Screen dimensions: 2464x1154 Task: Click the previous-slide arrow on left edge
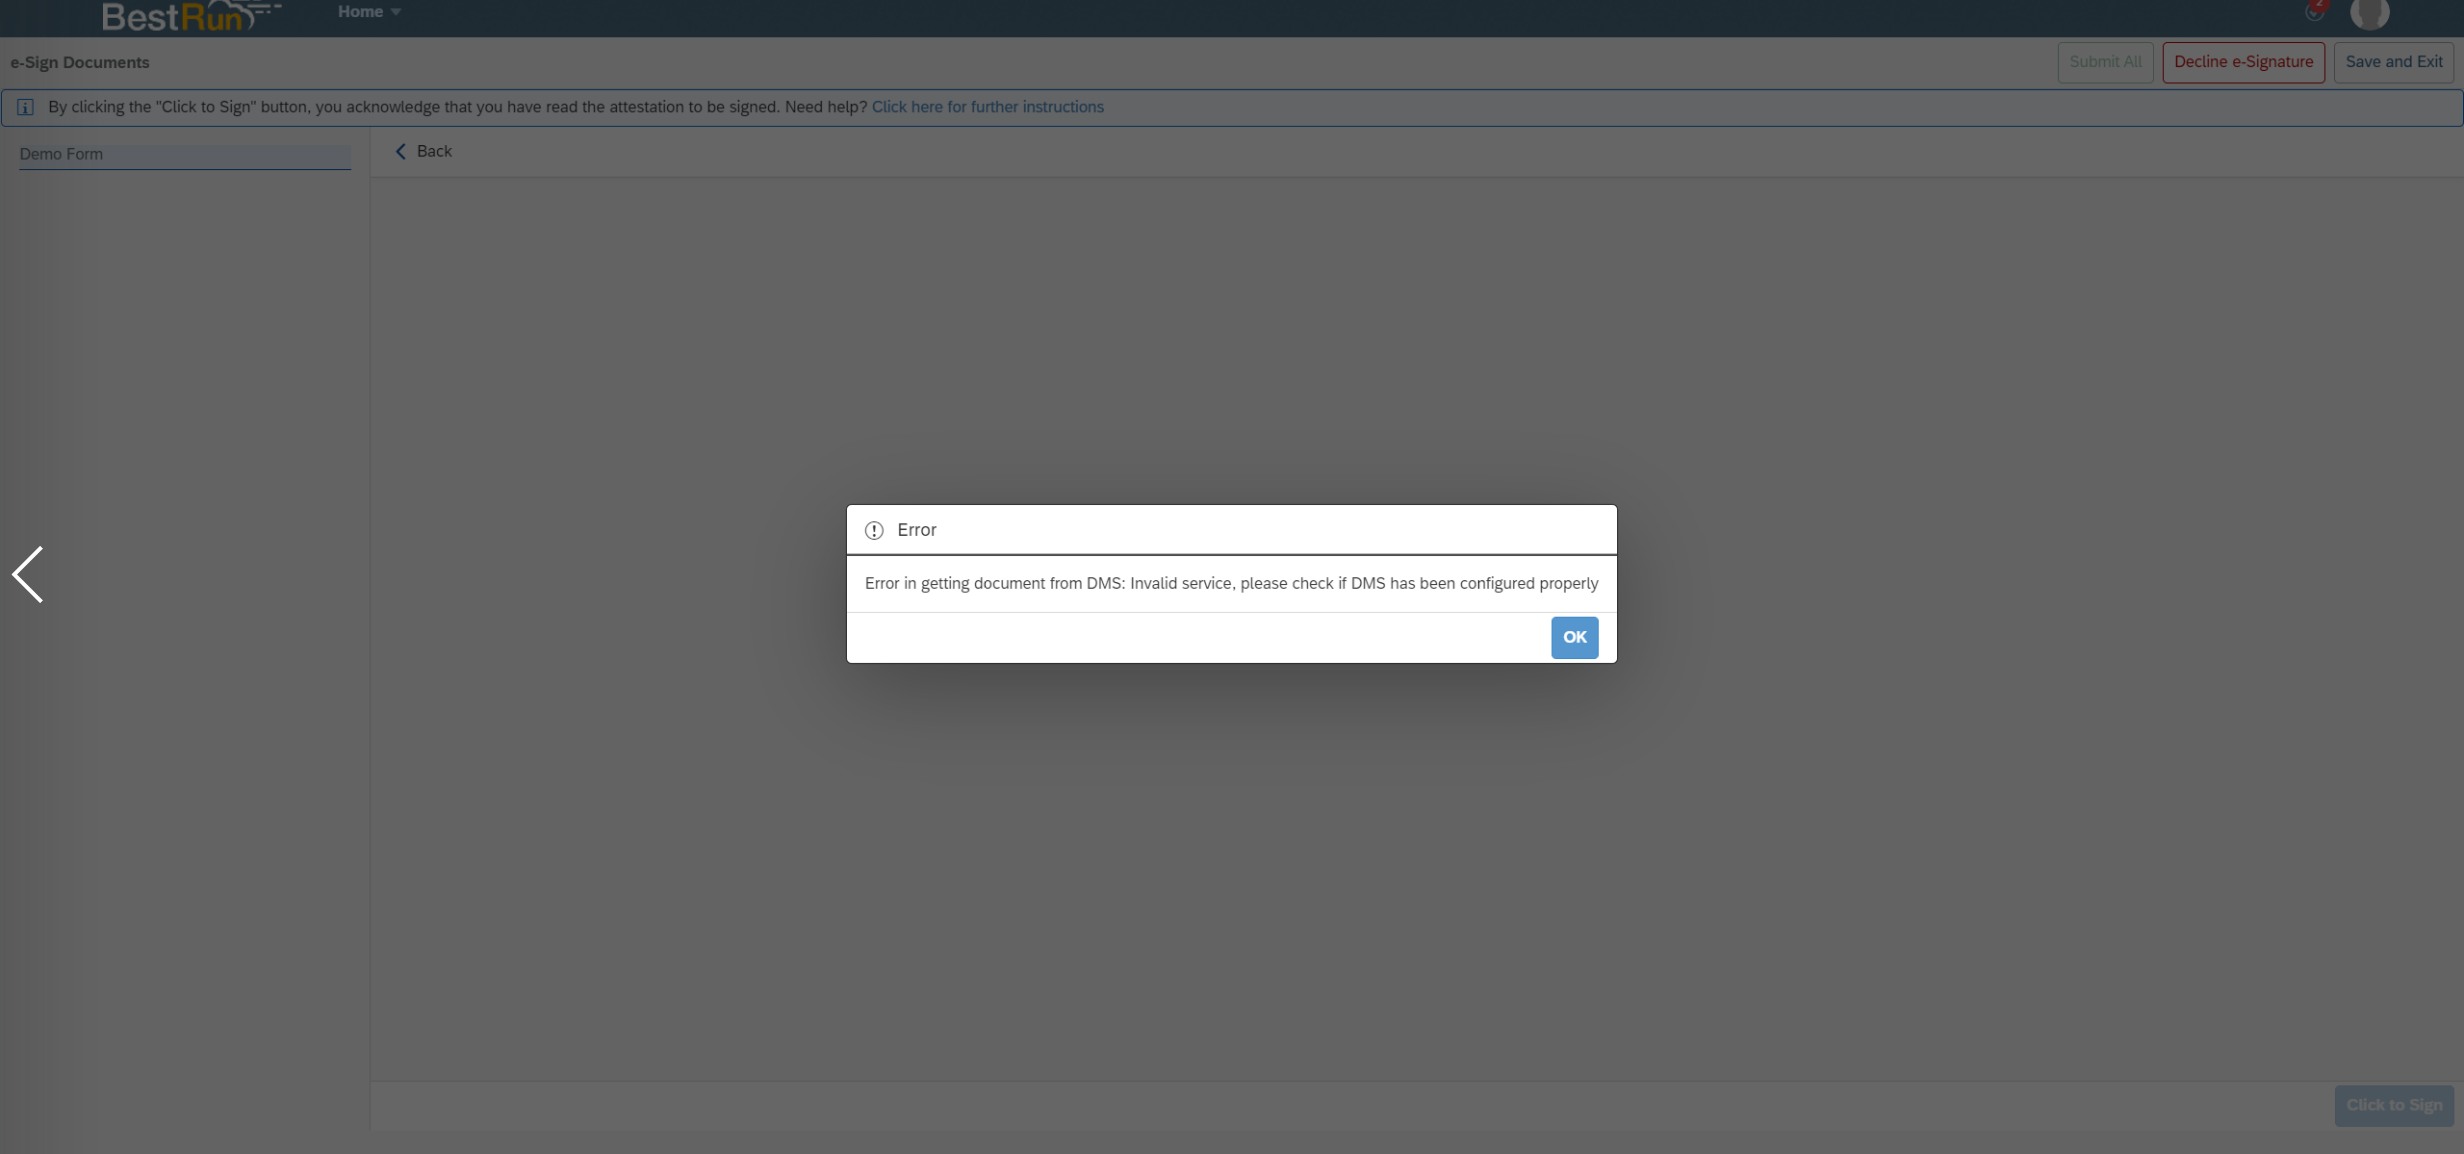tap(27, 574)
